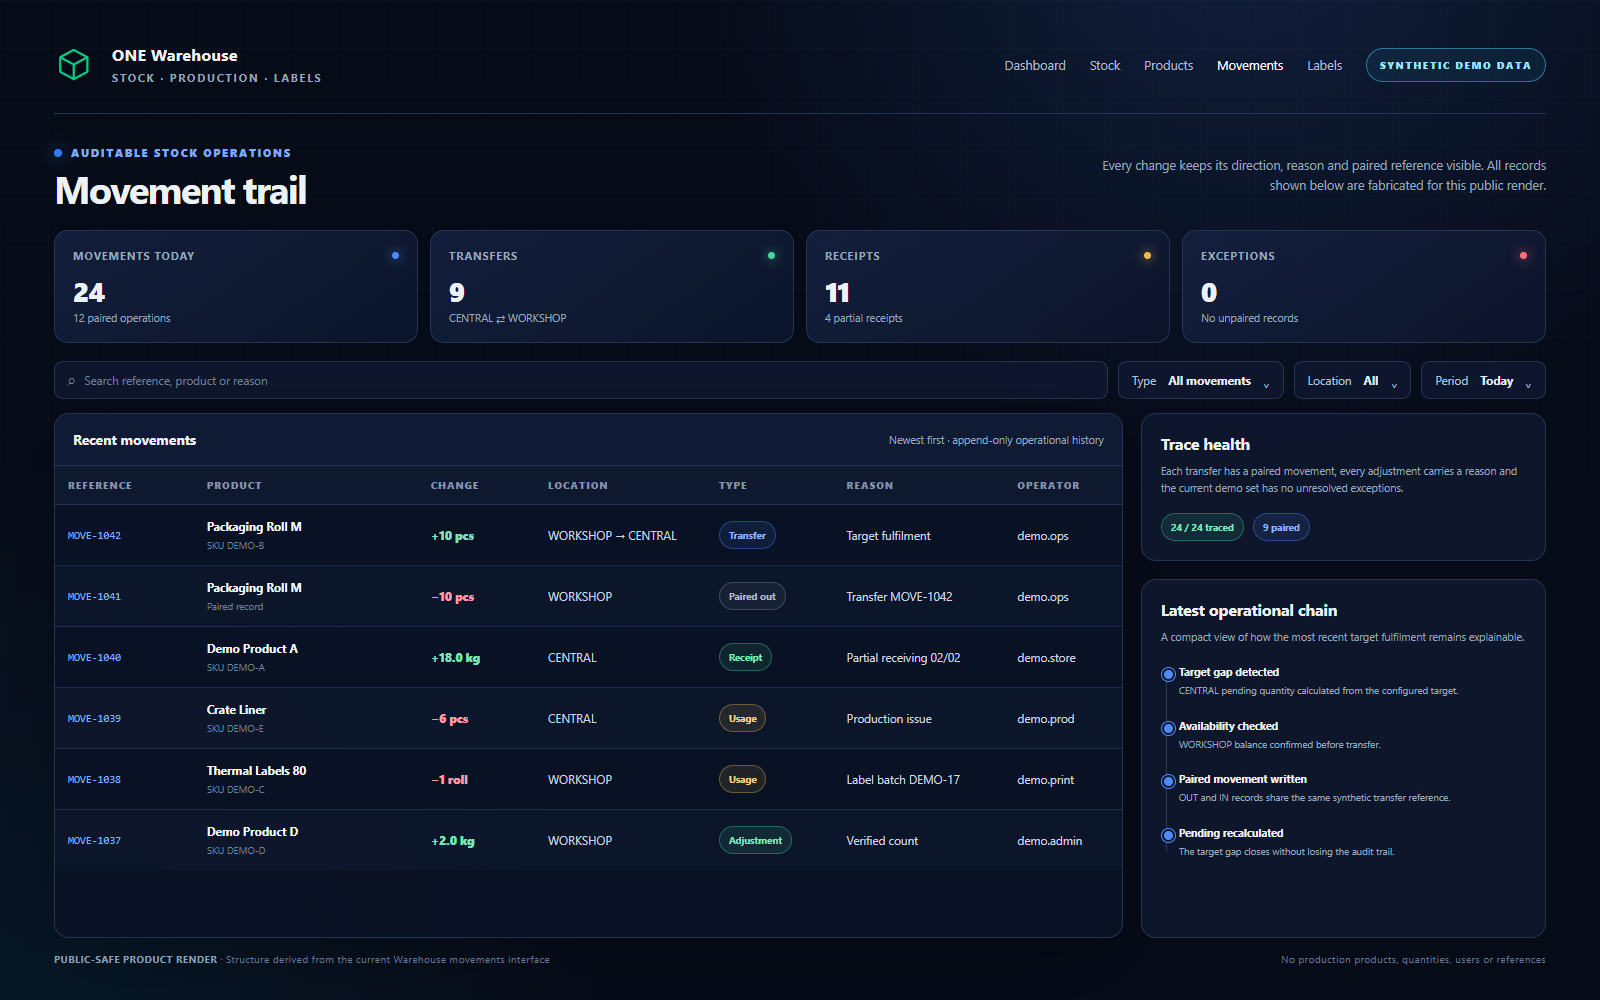The image size is (1600, 1000).
Task: Select the Receipts summary card
Action: point(988,287)
